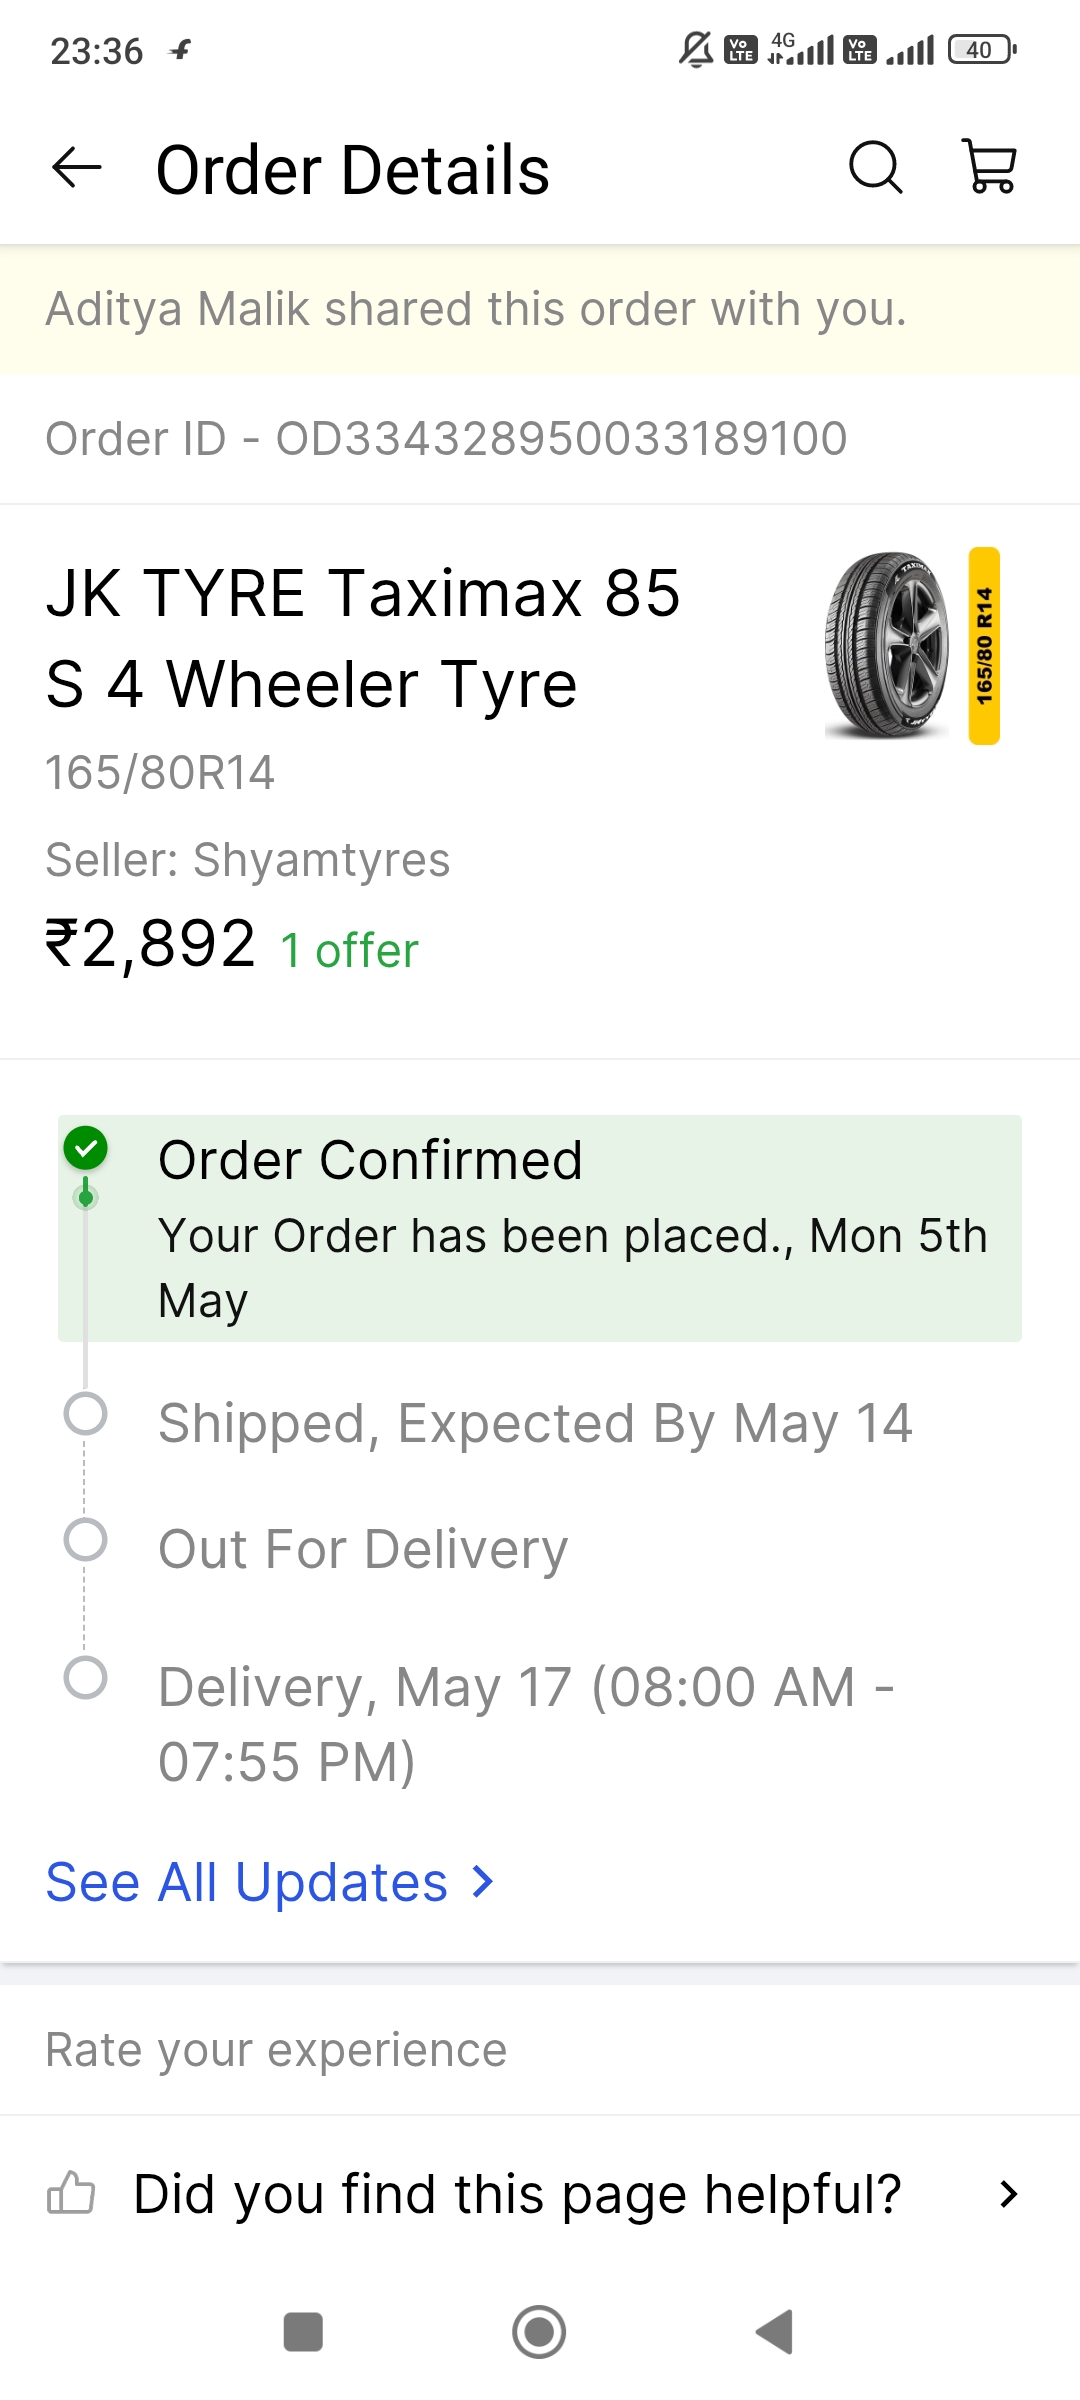The height and width of the screenshot is (2400, 1080).
Task: Open search with magnifier icon
Action: (x=875, y=167)
